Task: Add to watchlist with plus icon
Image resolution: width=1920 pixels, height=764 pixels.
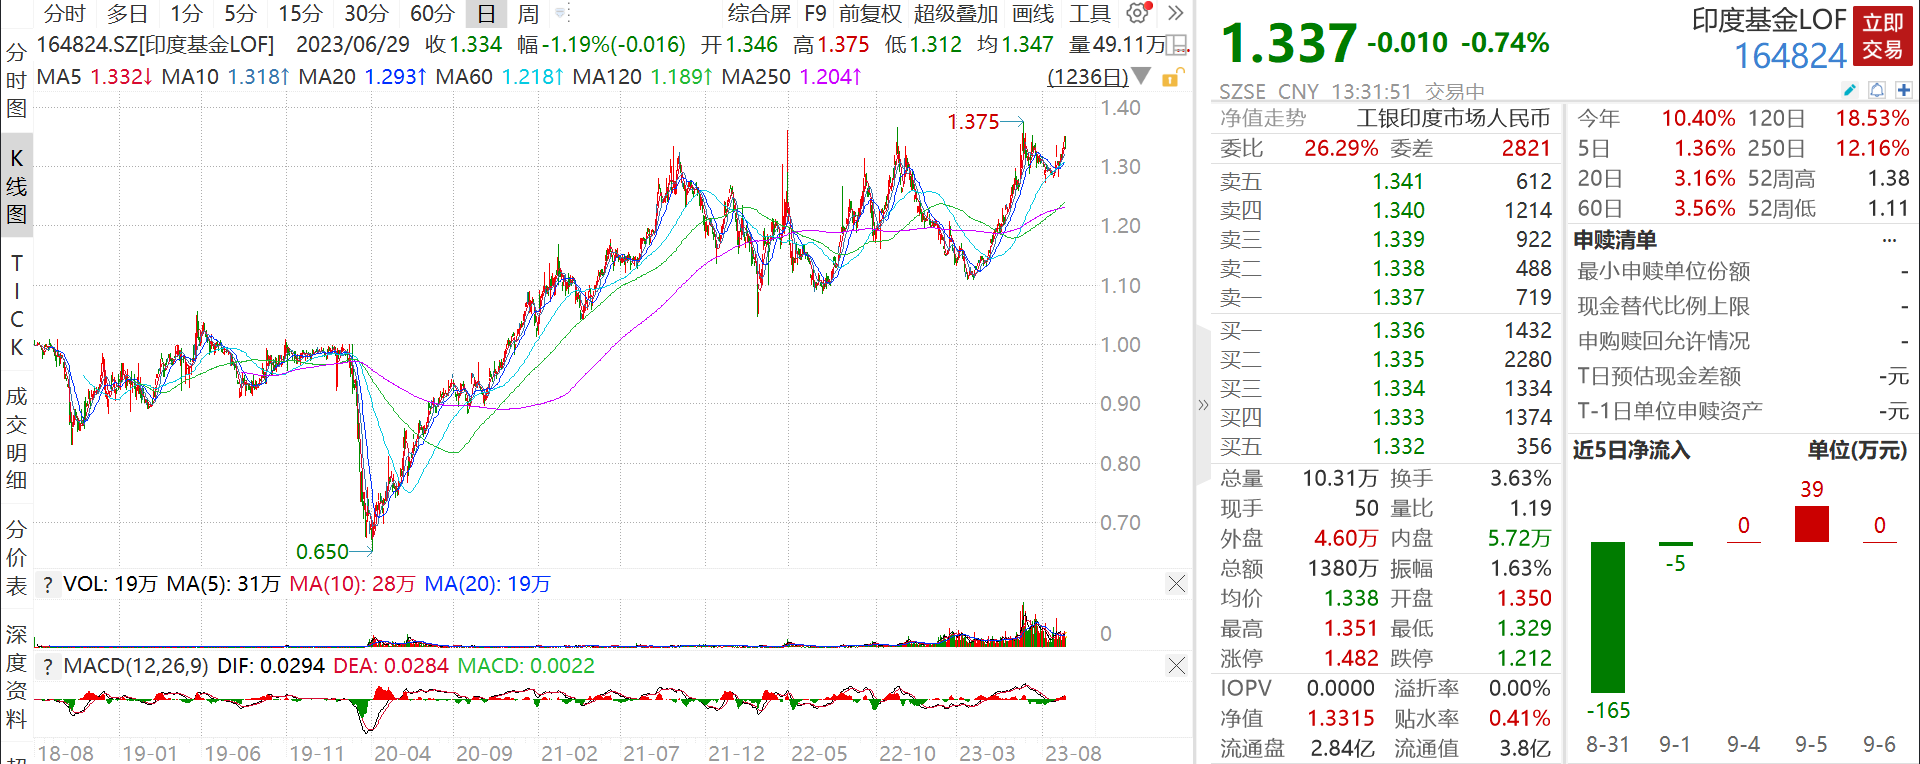Action: [x=1903, y=90]
